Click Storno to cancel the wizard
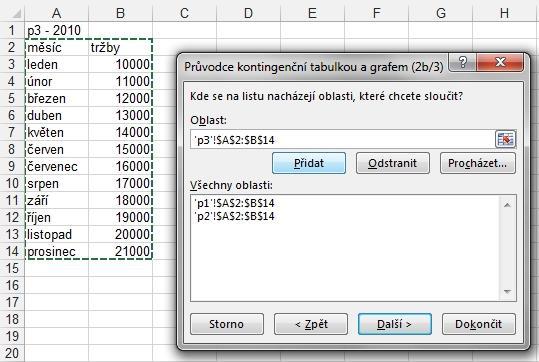 227,324
